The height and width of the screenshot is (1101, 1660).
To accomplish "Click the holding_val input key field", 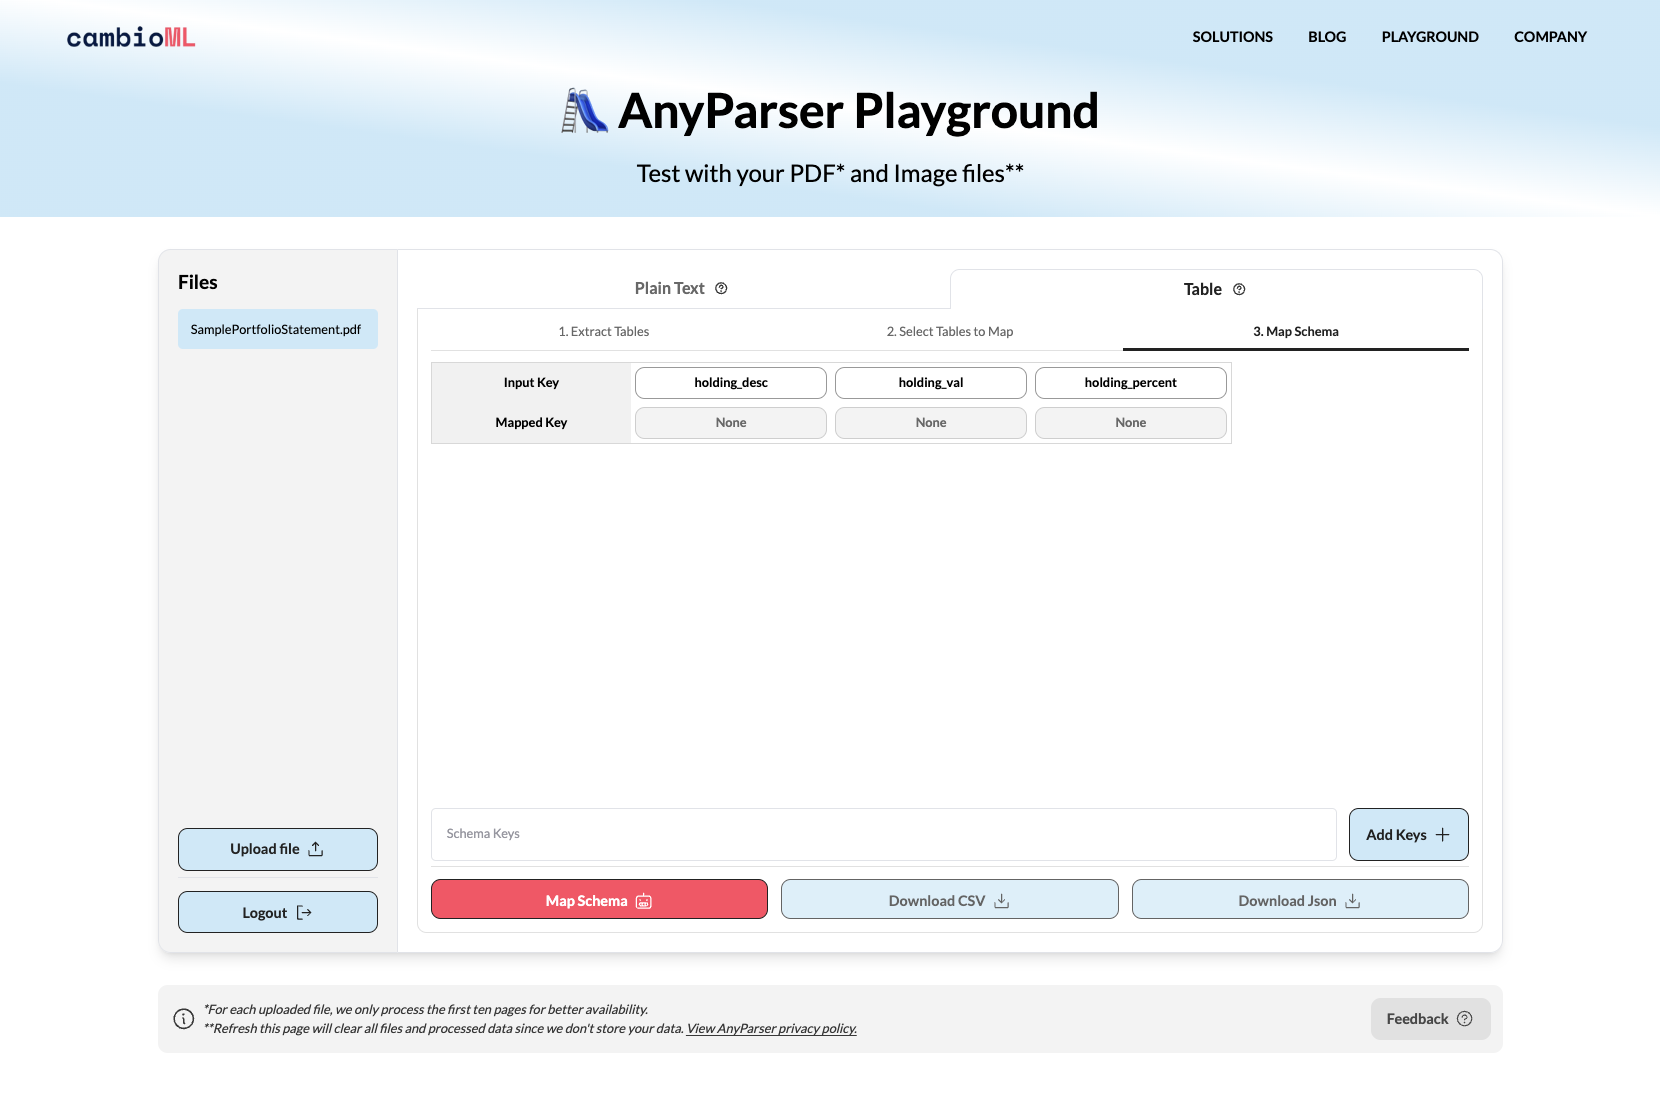I will point(931,383).
